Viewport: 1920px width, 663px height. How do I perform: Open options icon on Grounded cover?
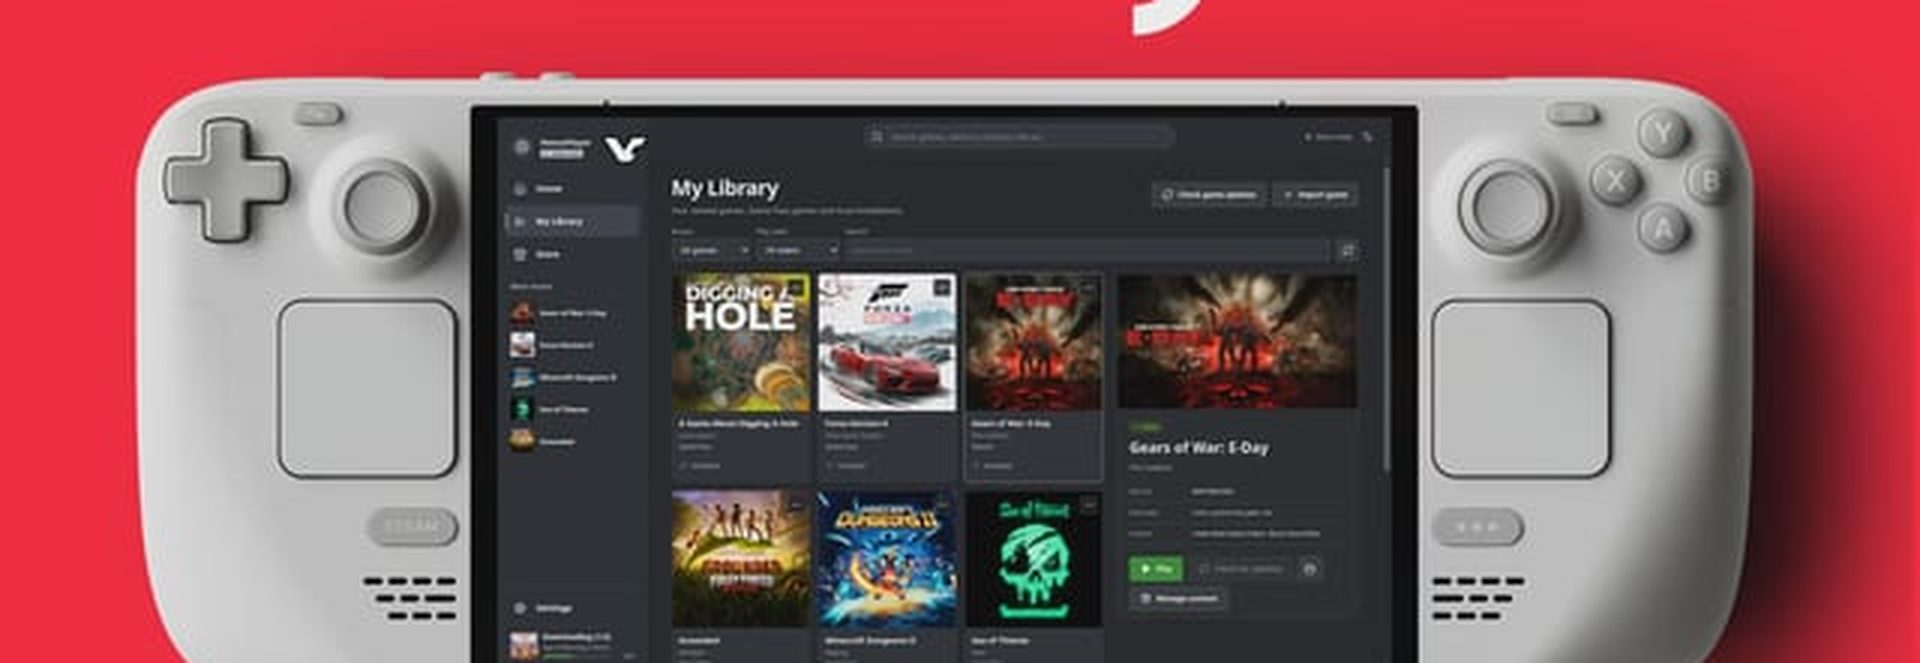pos(796,505)
